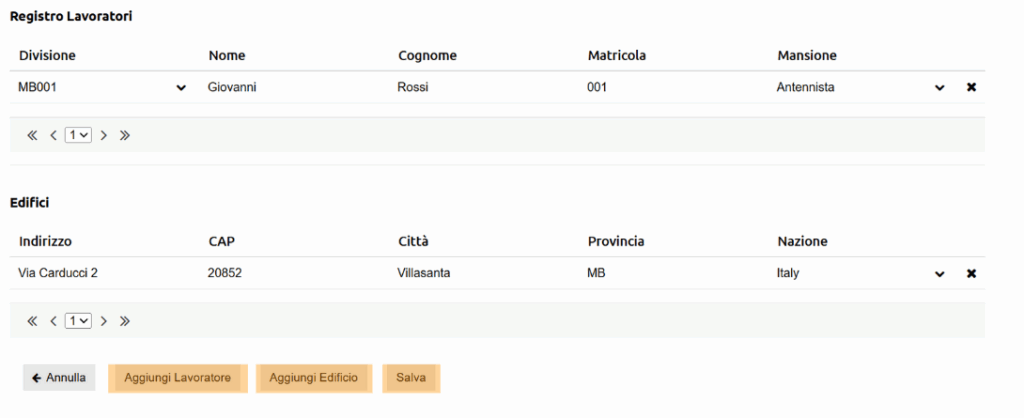Screen dimensions: 1024x418
Task: Go to next page of workers table
Action: click(103, 135)
